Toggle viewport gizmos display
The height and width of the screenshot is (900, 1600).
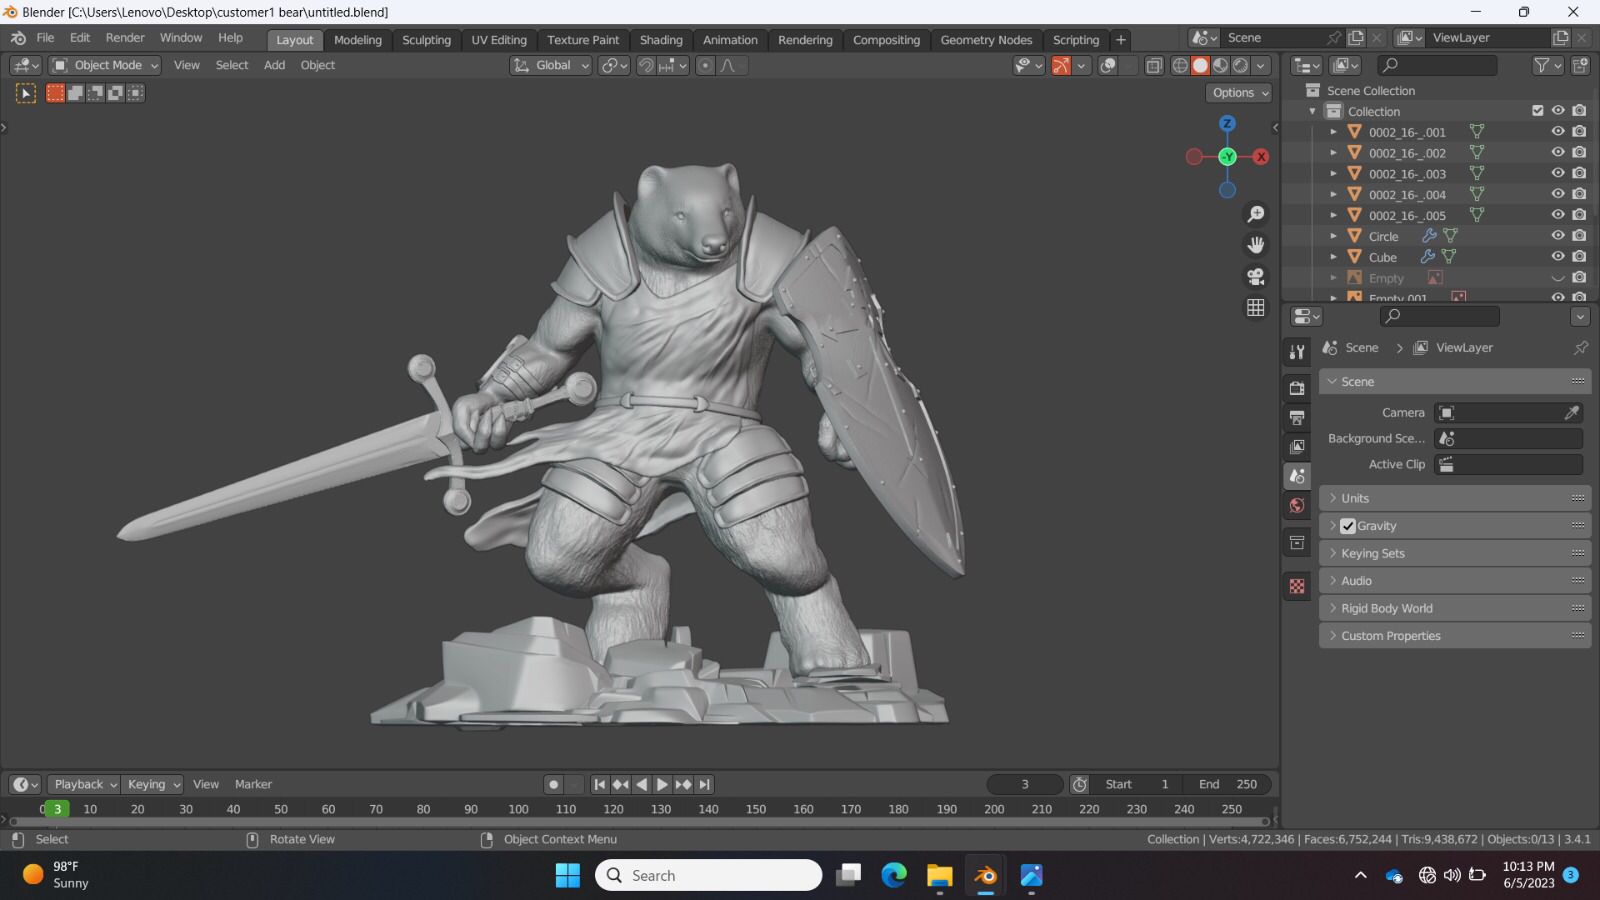1061,65
